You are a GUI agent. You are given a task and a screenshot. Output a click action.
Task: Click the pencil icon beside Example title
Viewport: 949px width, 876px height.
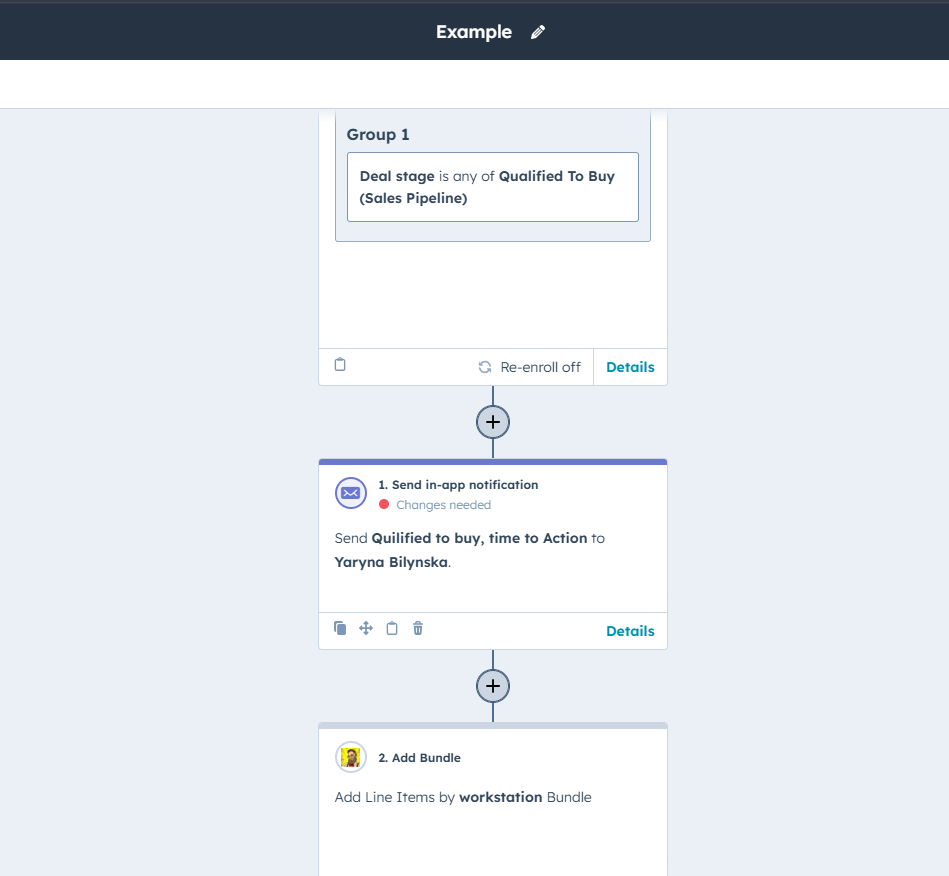click(537, 32)
